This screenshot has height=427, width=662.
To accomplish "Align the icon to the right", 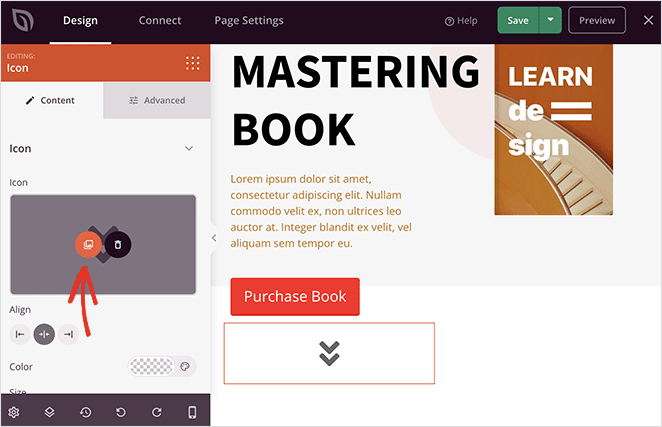I will coord(68,334).
